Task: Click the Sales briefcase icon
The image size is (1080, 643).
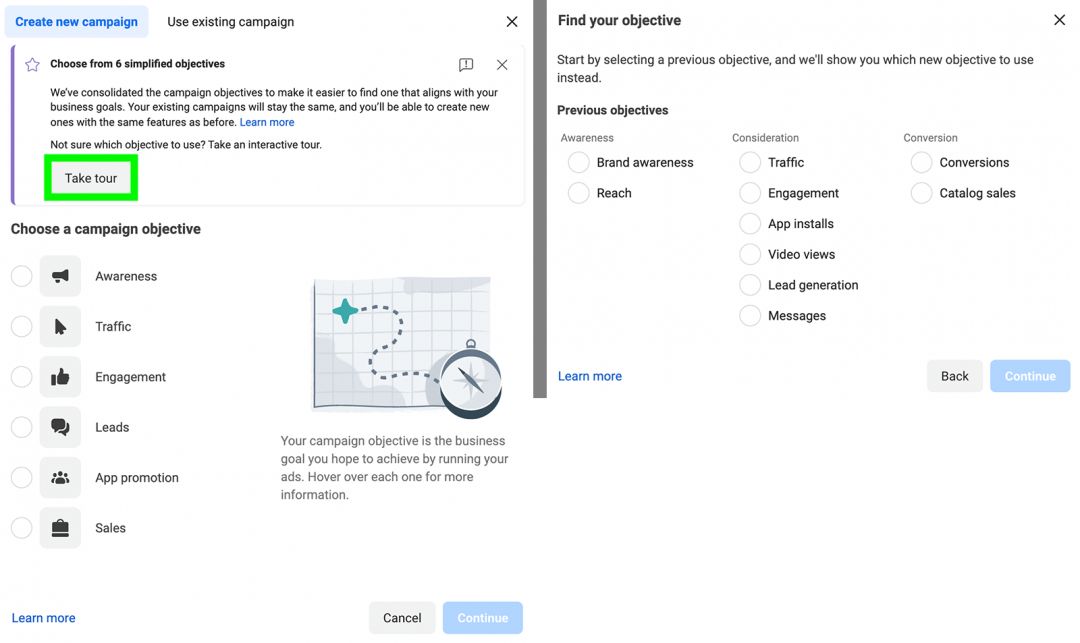Action: [60, 528]
